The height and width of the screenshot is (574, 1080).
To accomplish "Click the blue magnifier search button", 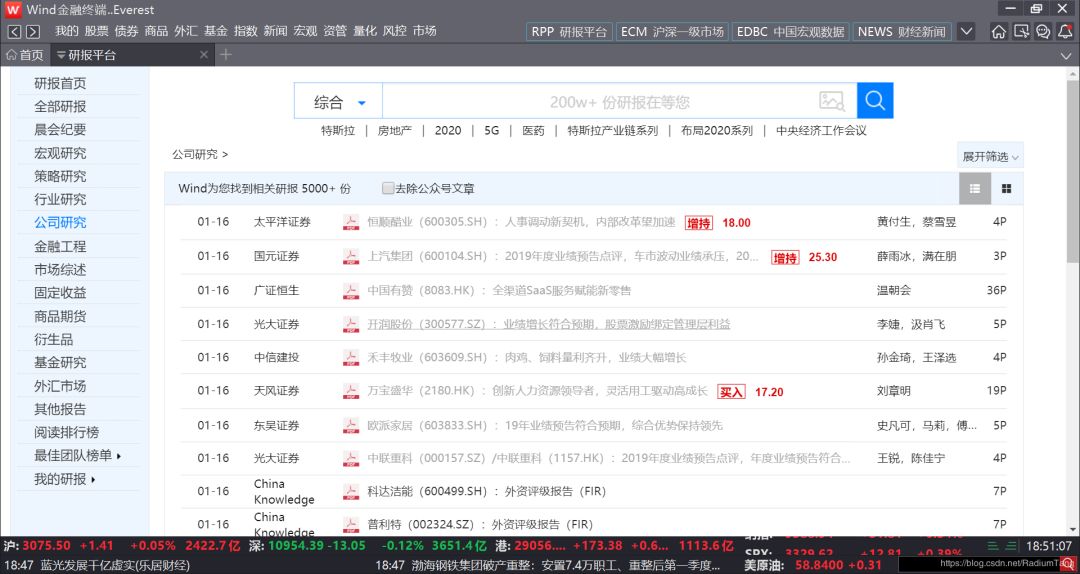I will 875,101.
